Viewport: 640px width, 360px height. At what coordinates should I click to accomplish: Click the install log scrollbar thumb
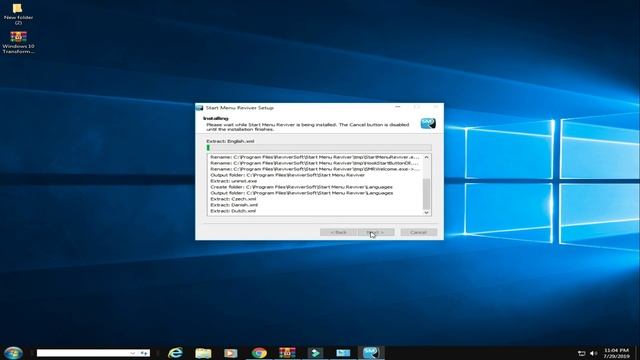click(427, 193)
